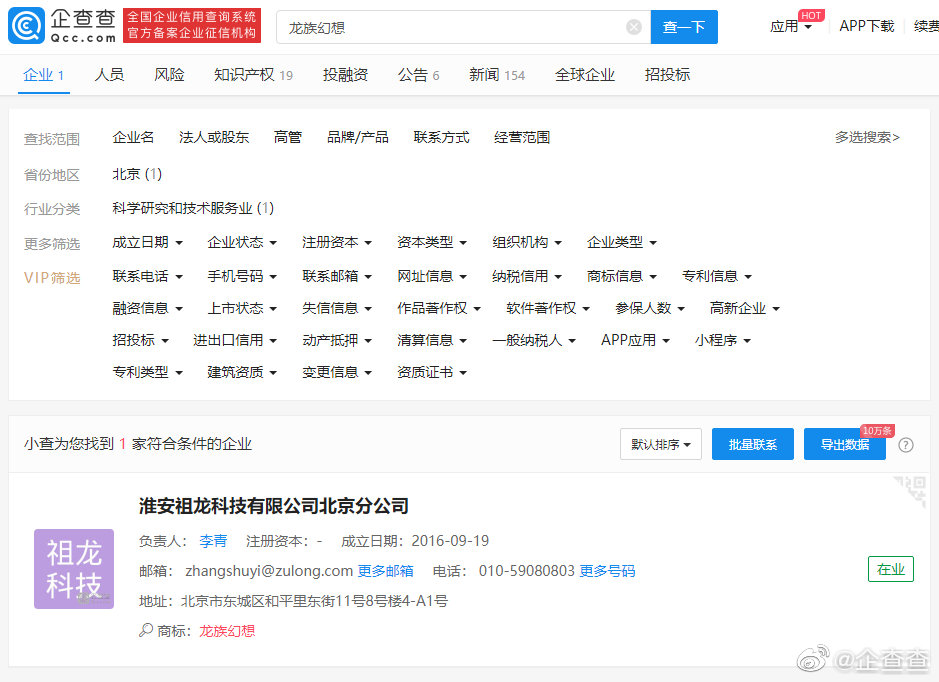Filter by region 北京 (1)
Image resolution: width=939 pixels, height=682 pixels.
(x=137, y=174)
